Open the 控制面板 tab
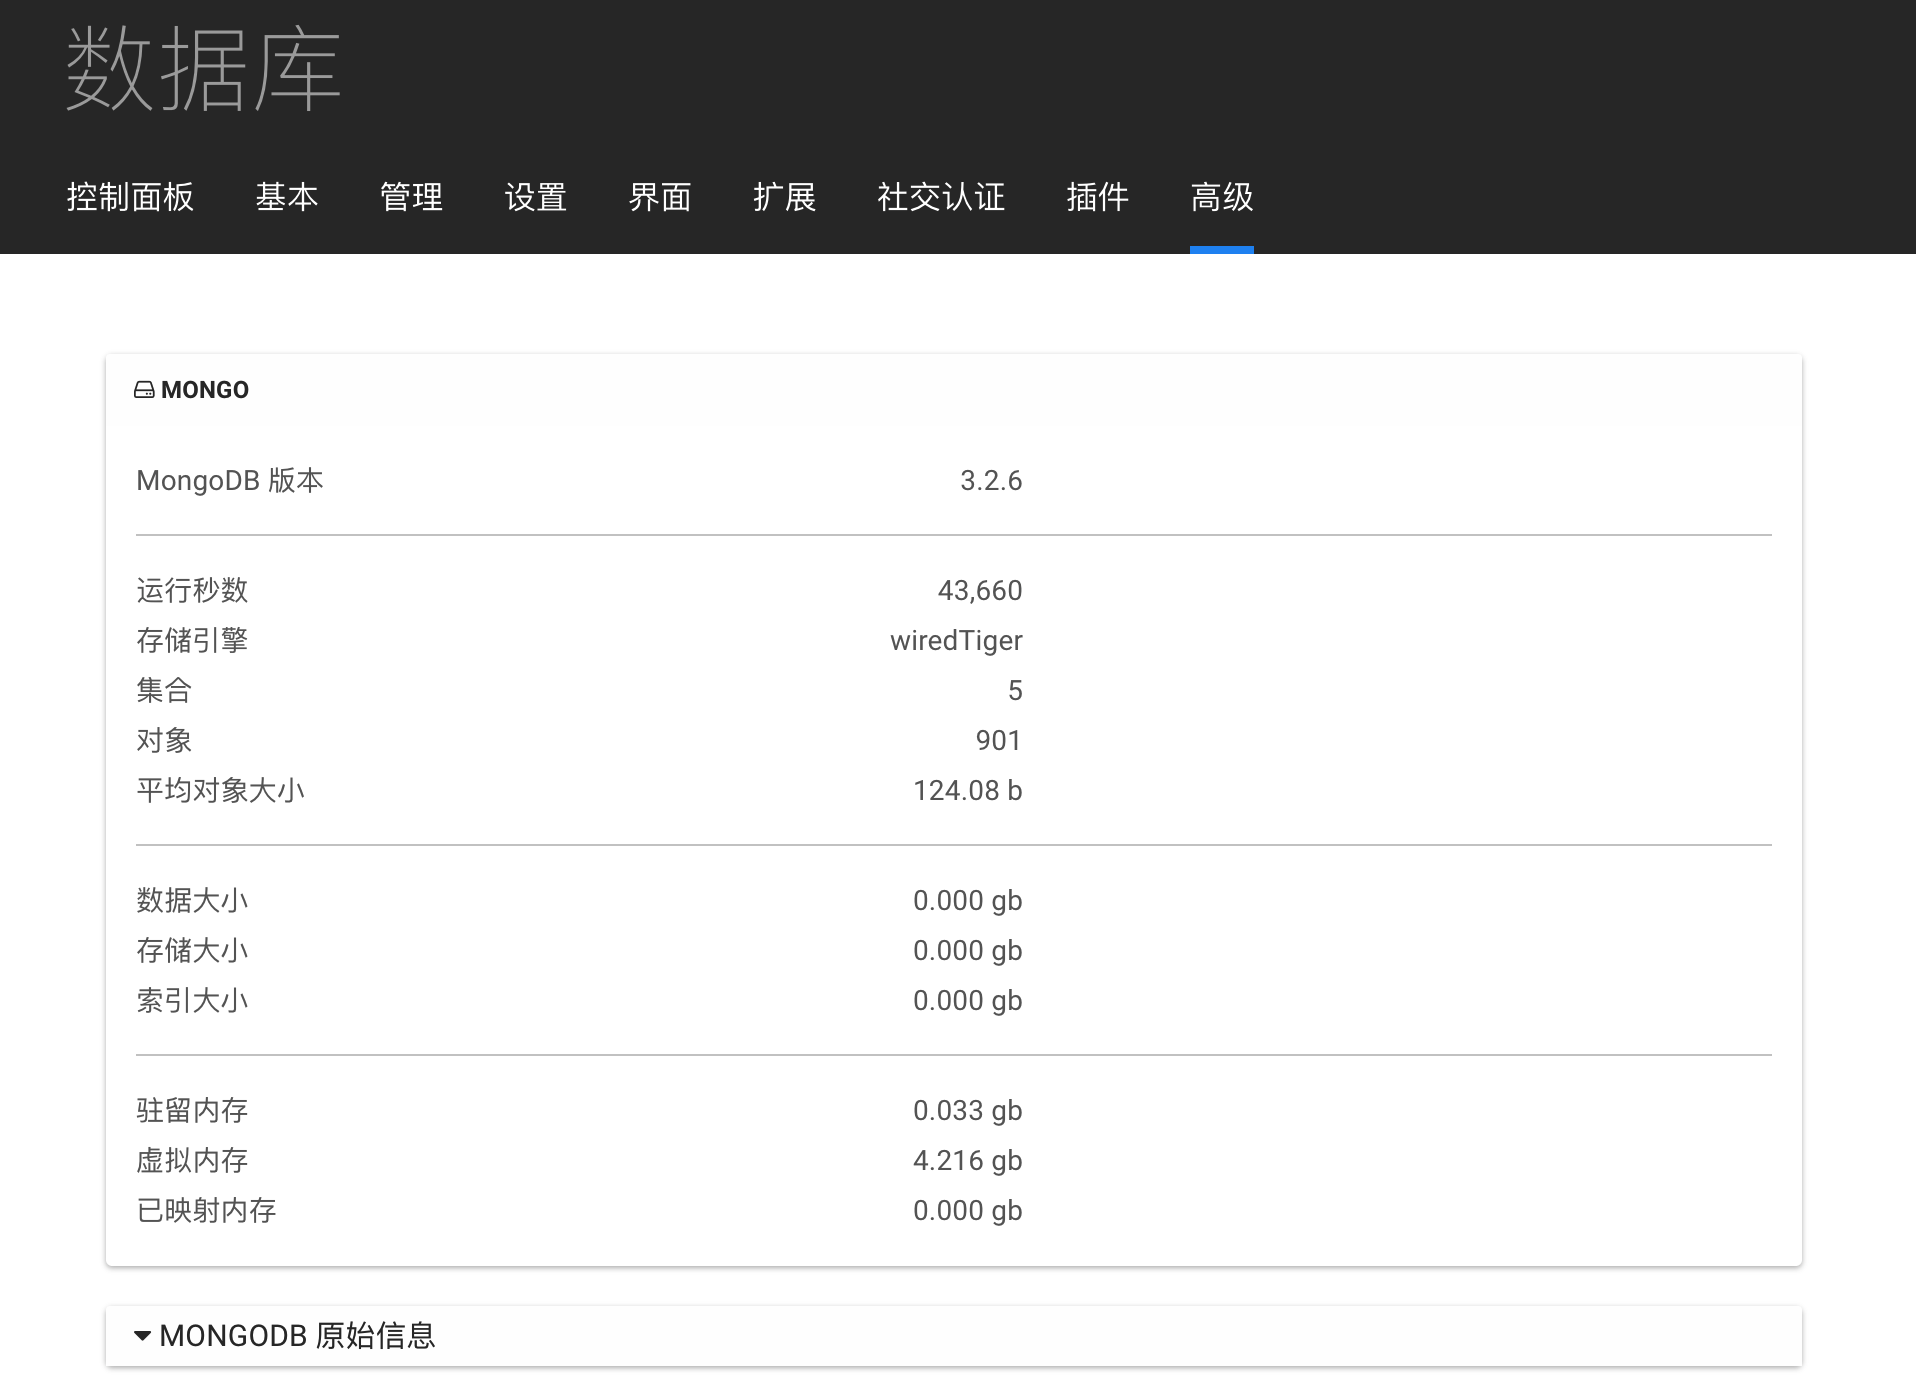 [x=130, y=197]
